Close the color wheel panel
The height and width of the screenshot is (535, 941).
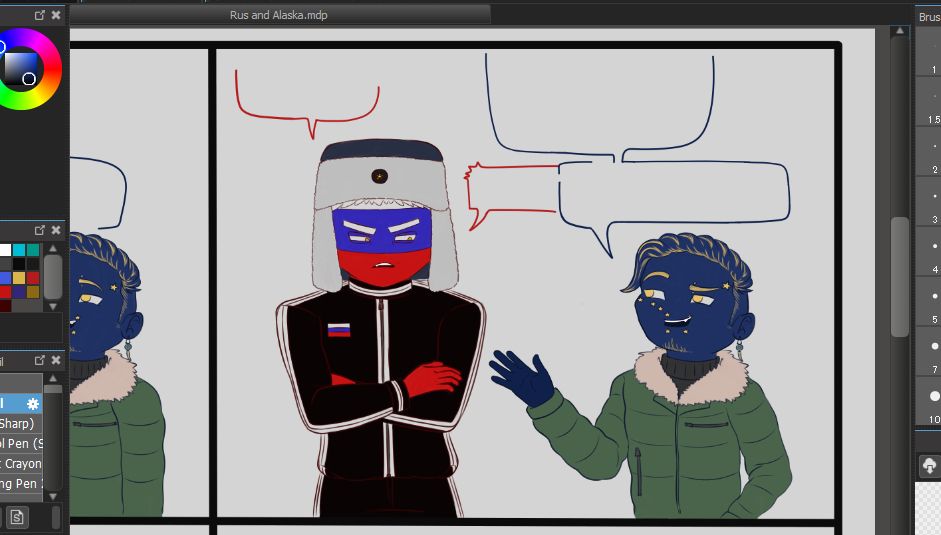pos(56,15)
